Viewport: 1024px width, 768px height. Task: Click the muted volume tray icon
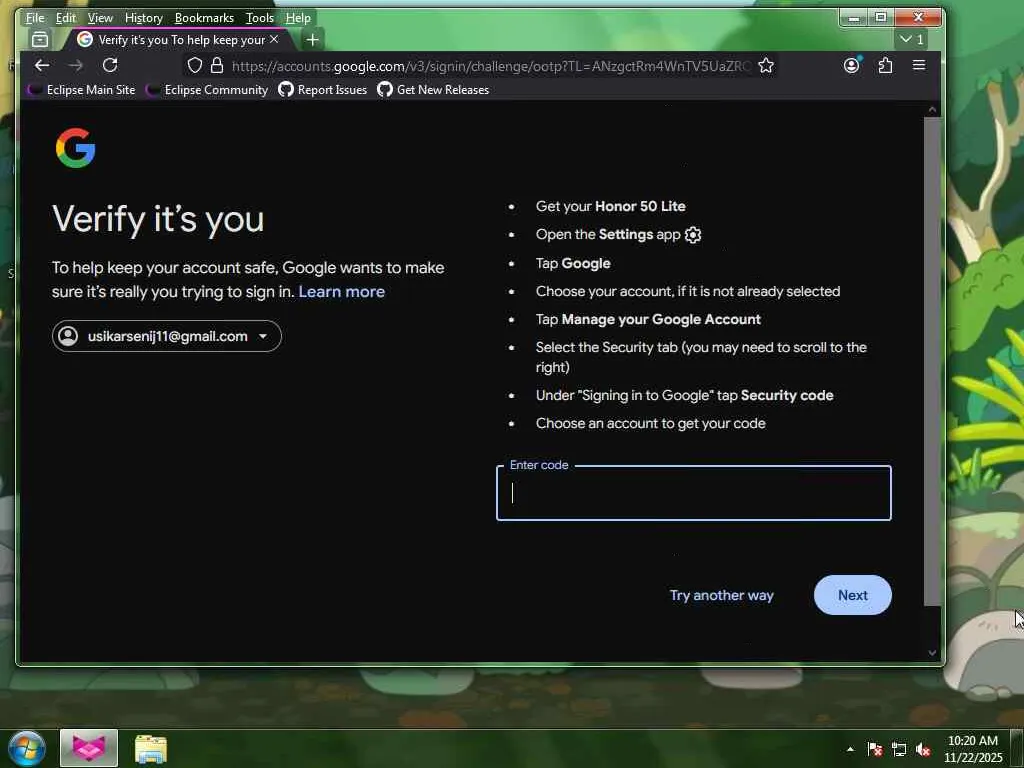click(923, 749)
